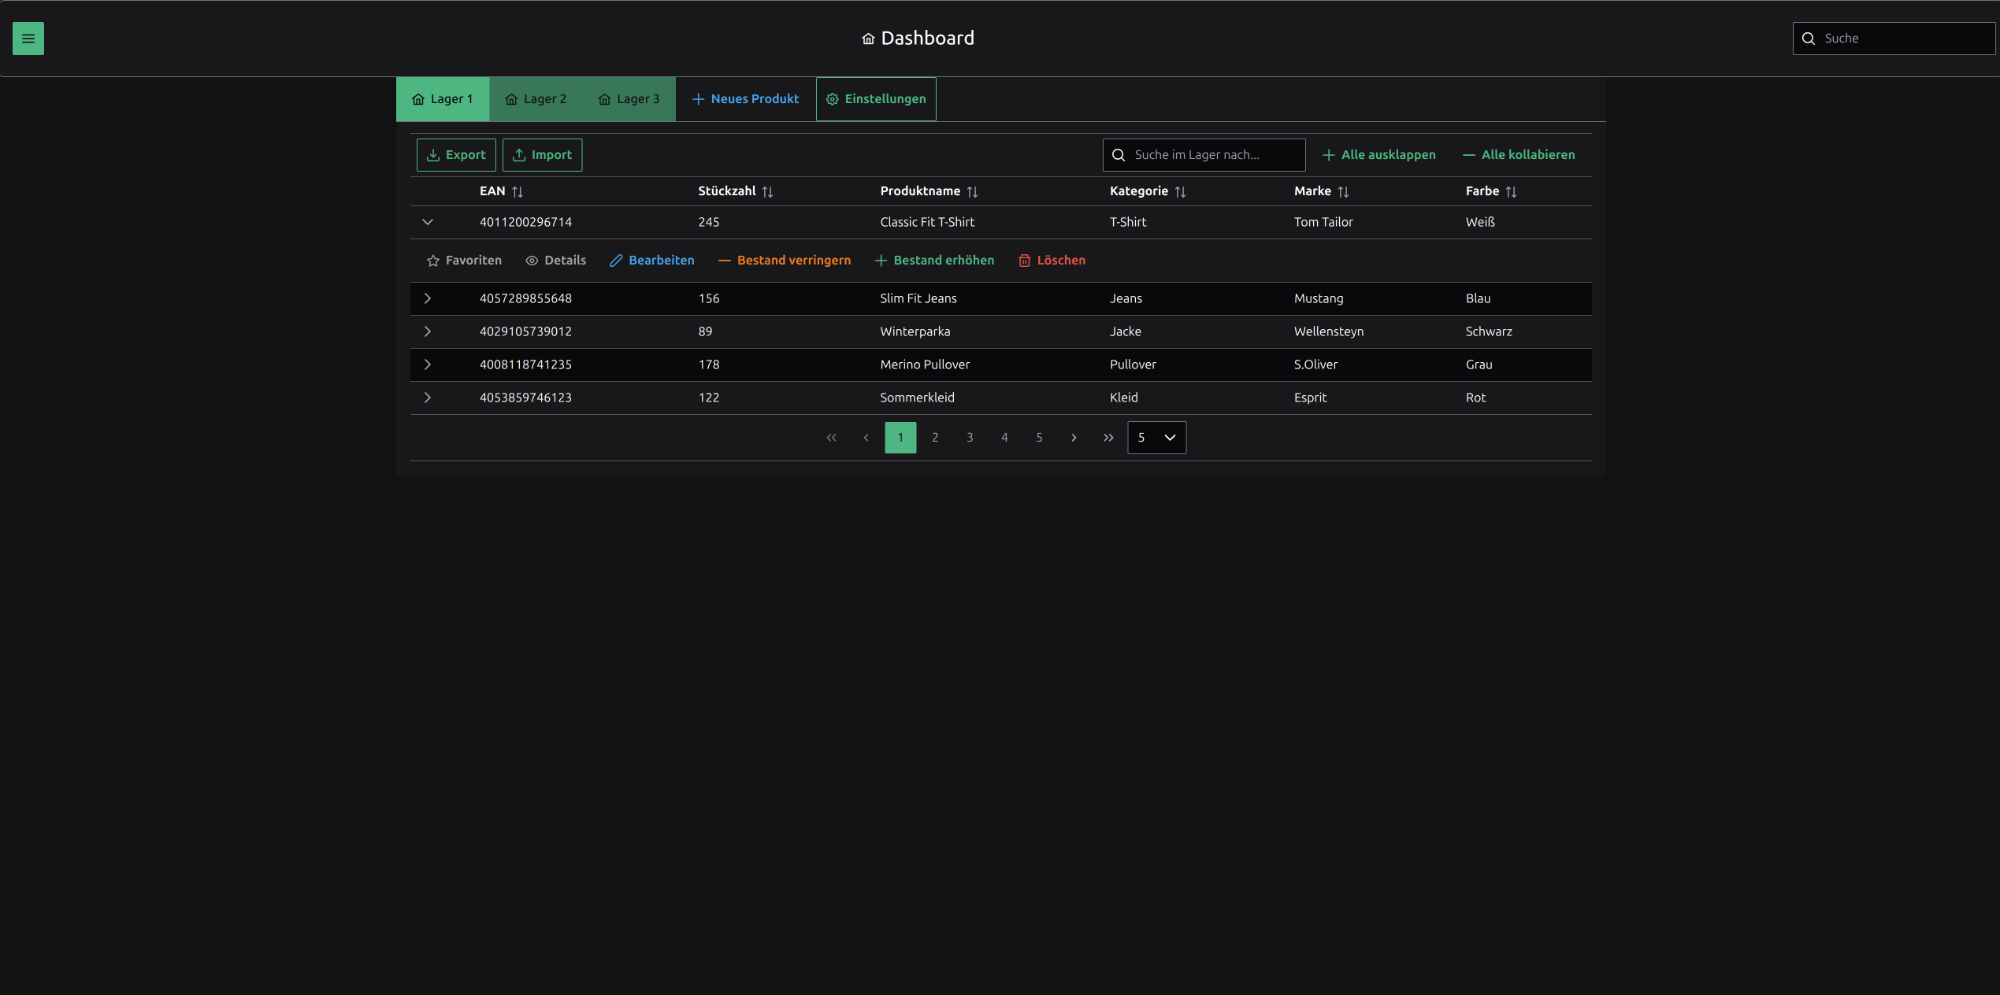Click Bestand erhöhen for the T-Shirt

(x=934, y=261)
